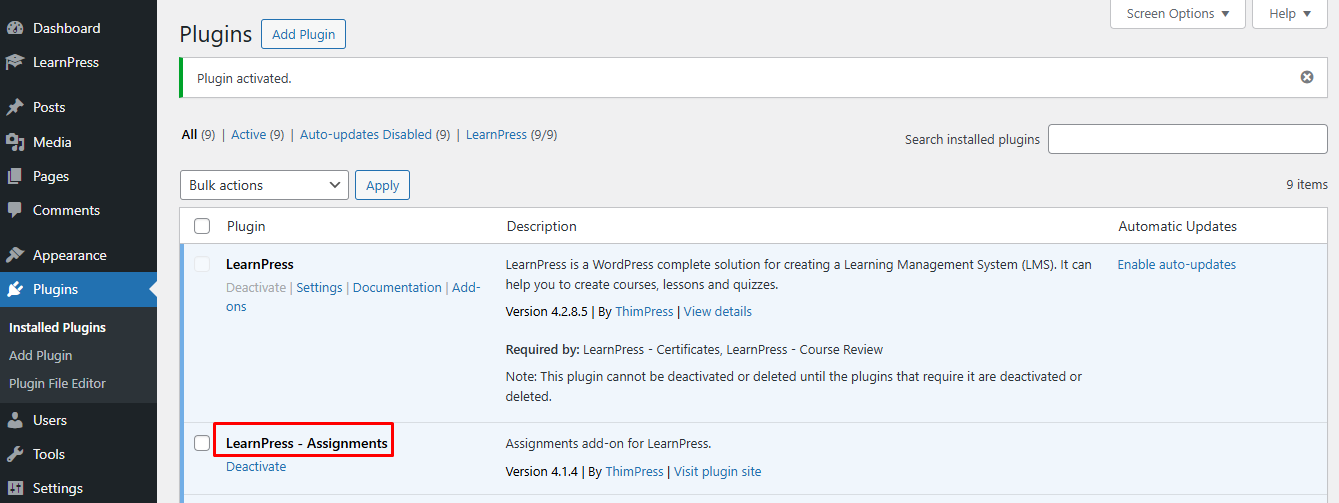The width and height of the screenshot is (1339, 503).
Task: Click the Plugins plug icon
Action: tap(15, 289)
